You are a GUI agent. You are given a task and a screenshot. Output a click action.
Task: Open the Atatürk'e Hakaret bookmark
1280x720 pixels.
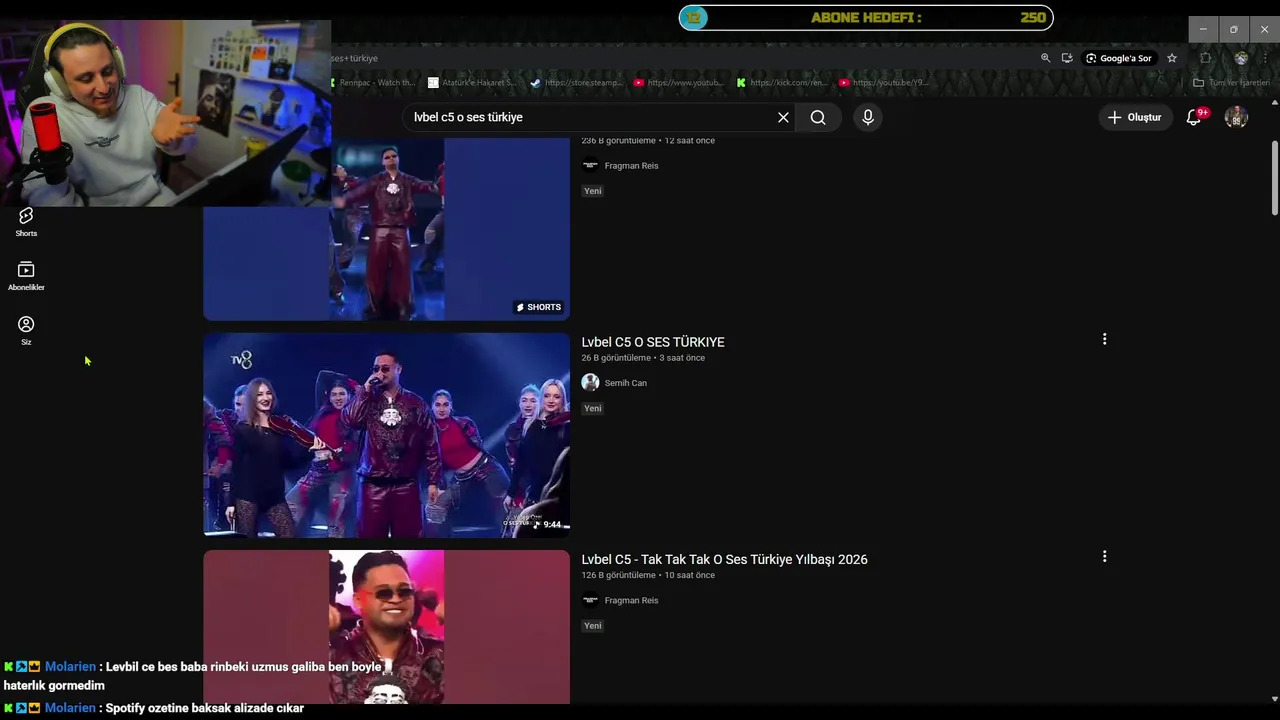coord(471,83)
